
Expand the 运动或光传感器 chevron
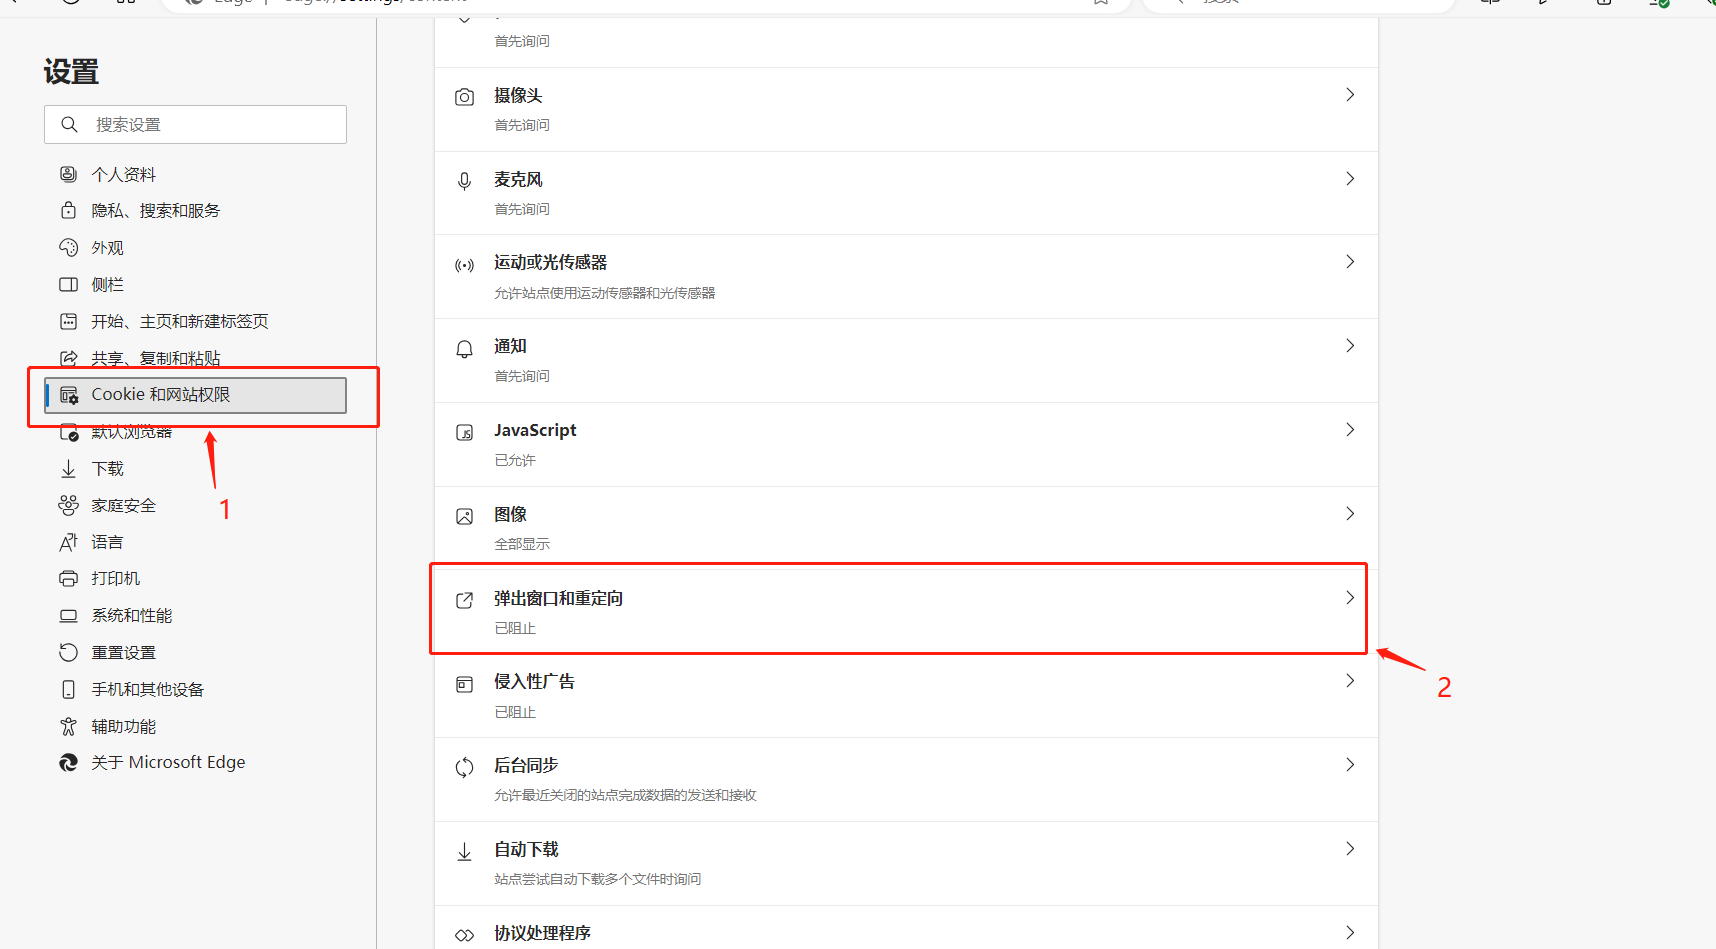(x=1350, y=262)
